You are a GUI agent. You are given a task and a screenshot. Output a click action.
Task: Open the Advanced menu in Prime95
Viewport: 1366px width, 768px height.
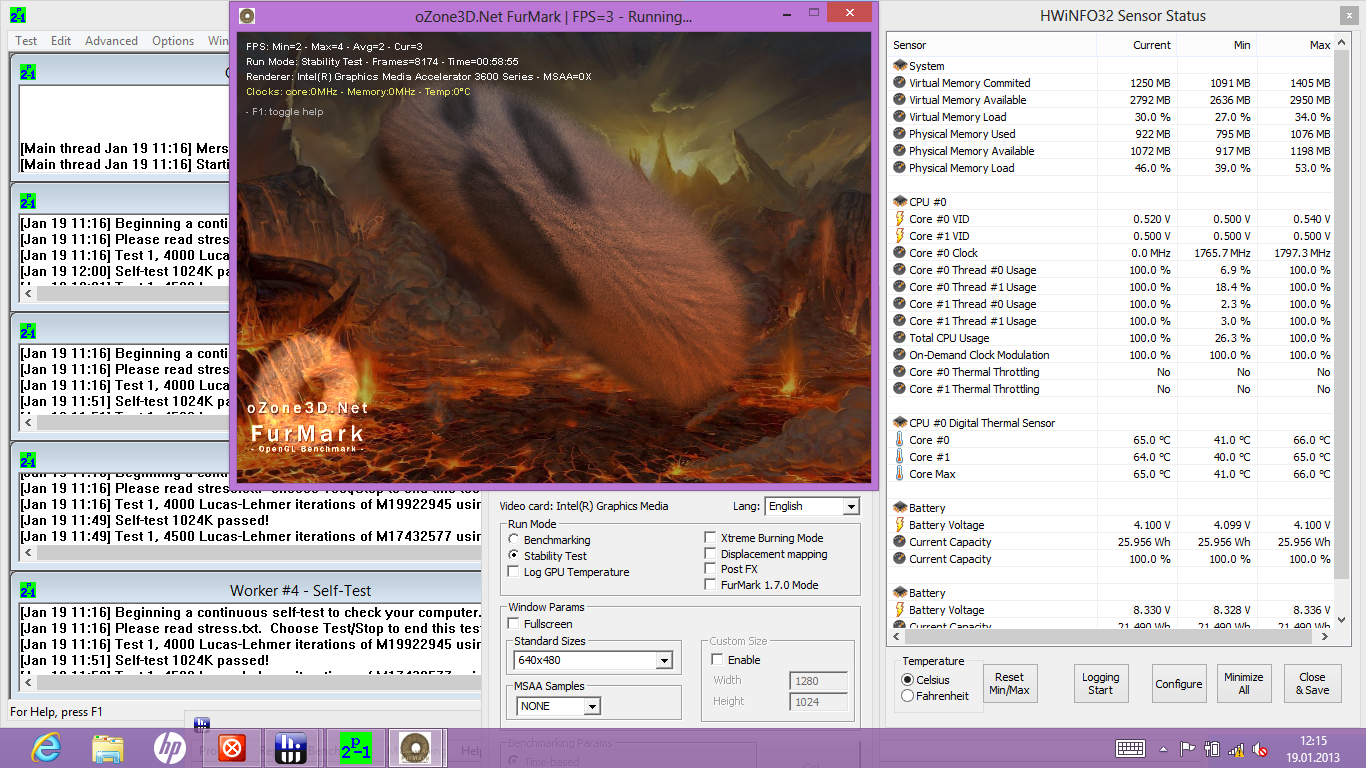(111, 41)
